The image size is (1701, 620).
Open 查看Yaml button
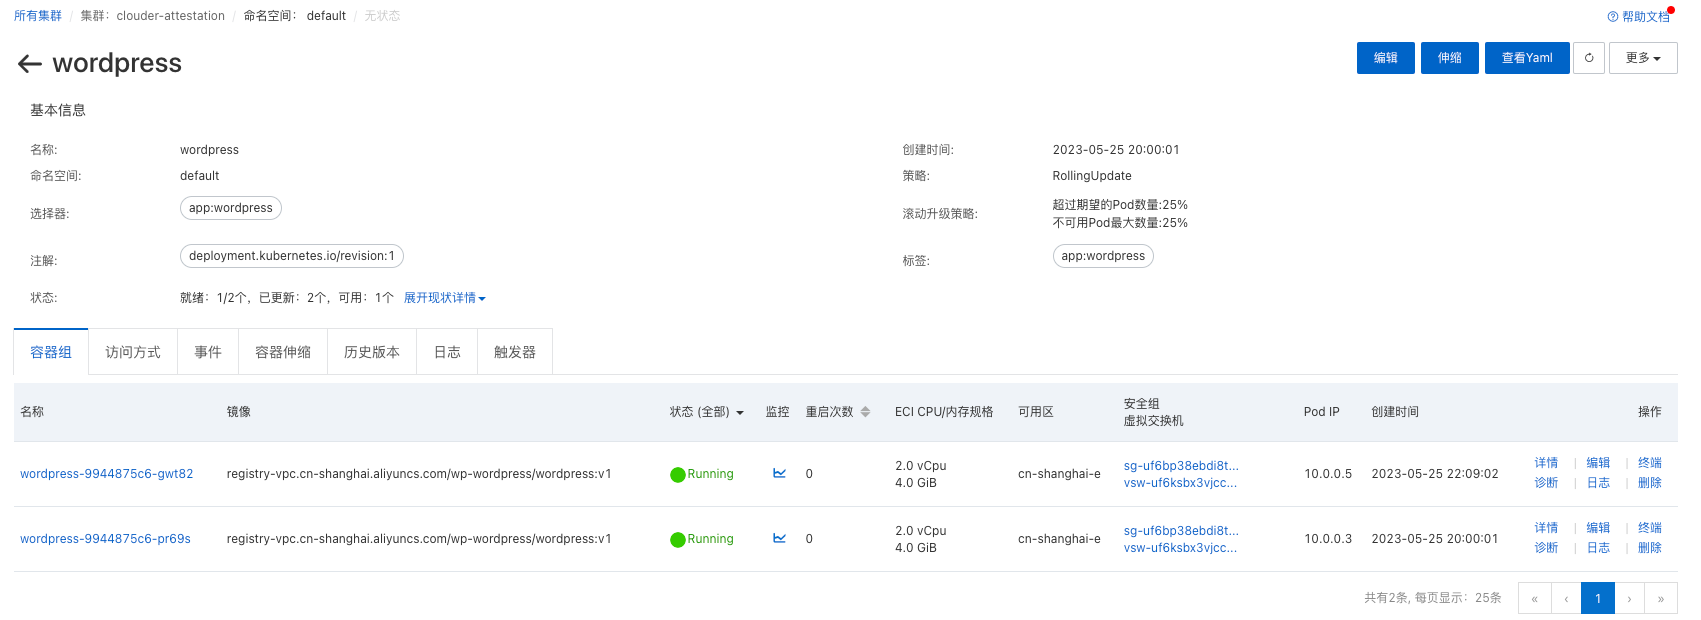click(x=1527, y=58)
